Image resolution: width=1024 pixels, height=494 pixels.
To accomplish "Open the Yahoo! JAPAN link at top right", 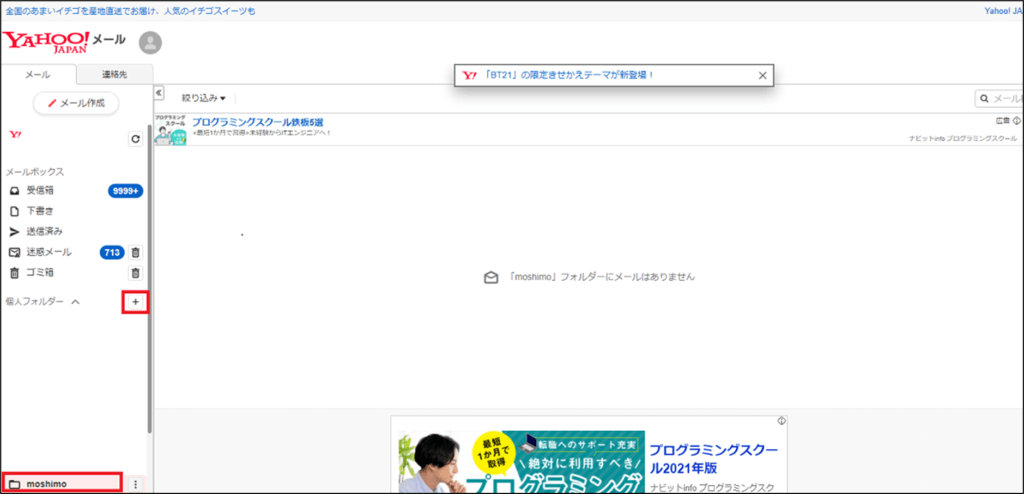I will [x=1004, y=11].
